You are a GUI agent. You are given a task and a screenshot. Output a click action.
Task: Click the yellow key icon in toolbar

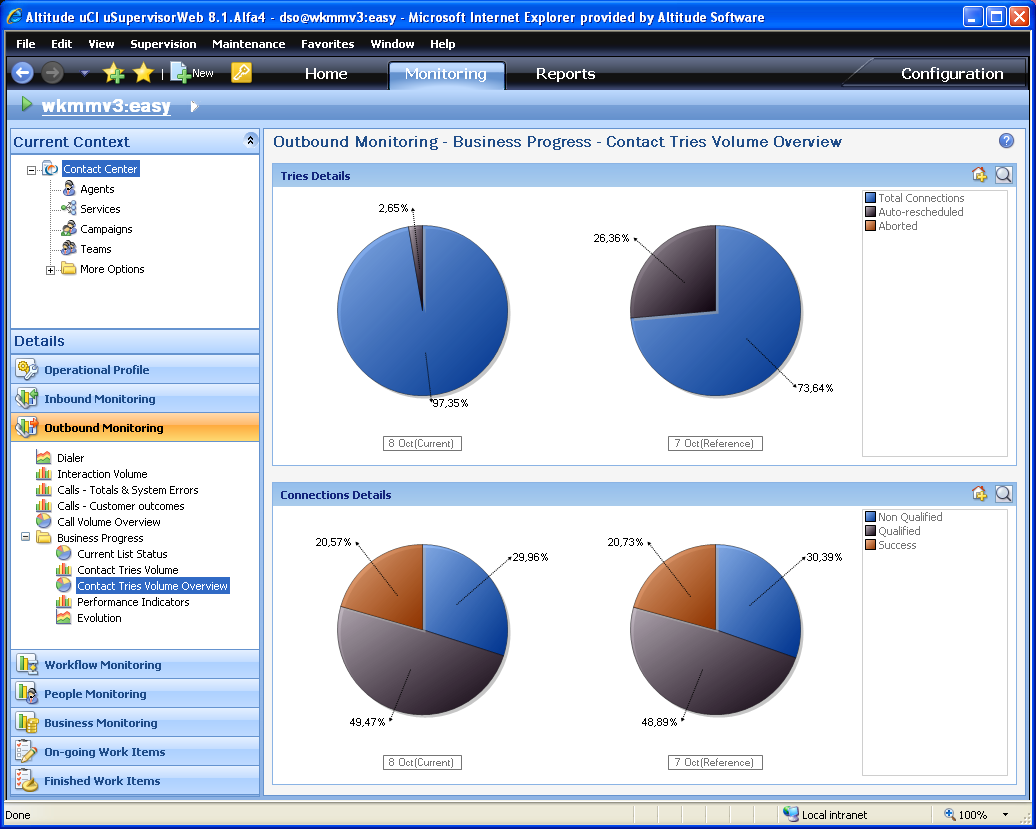pyautogui.click(x=241, y=73)
